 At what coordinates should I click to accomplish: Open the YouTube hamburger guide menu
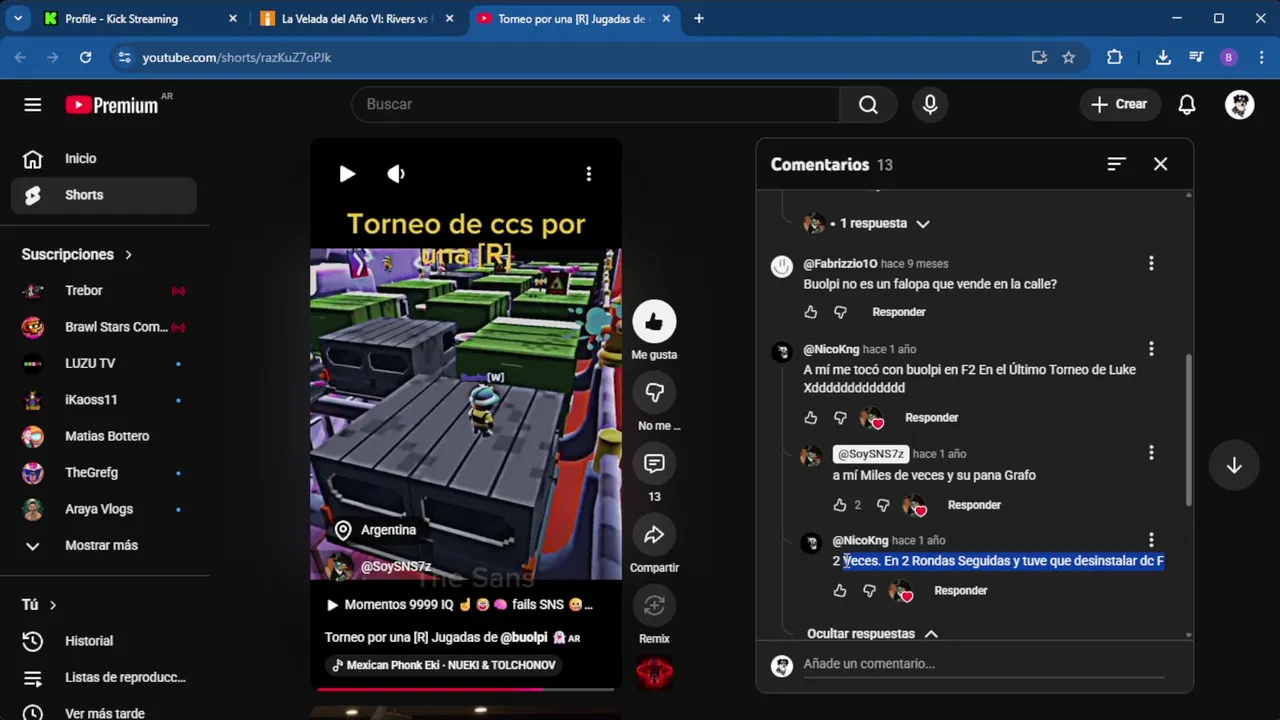(x=33, y=104)
